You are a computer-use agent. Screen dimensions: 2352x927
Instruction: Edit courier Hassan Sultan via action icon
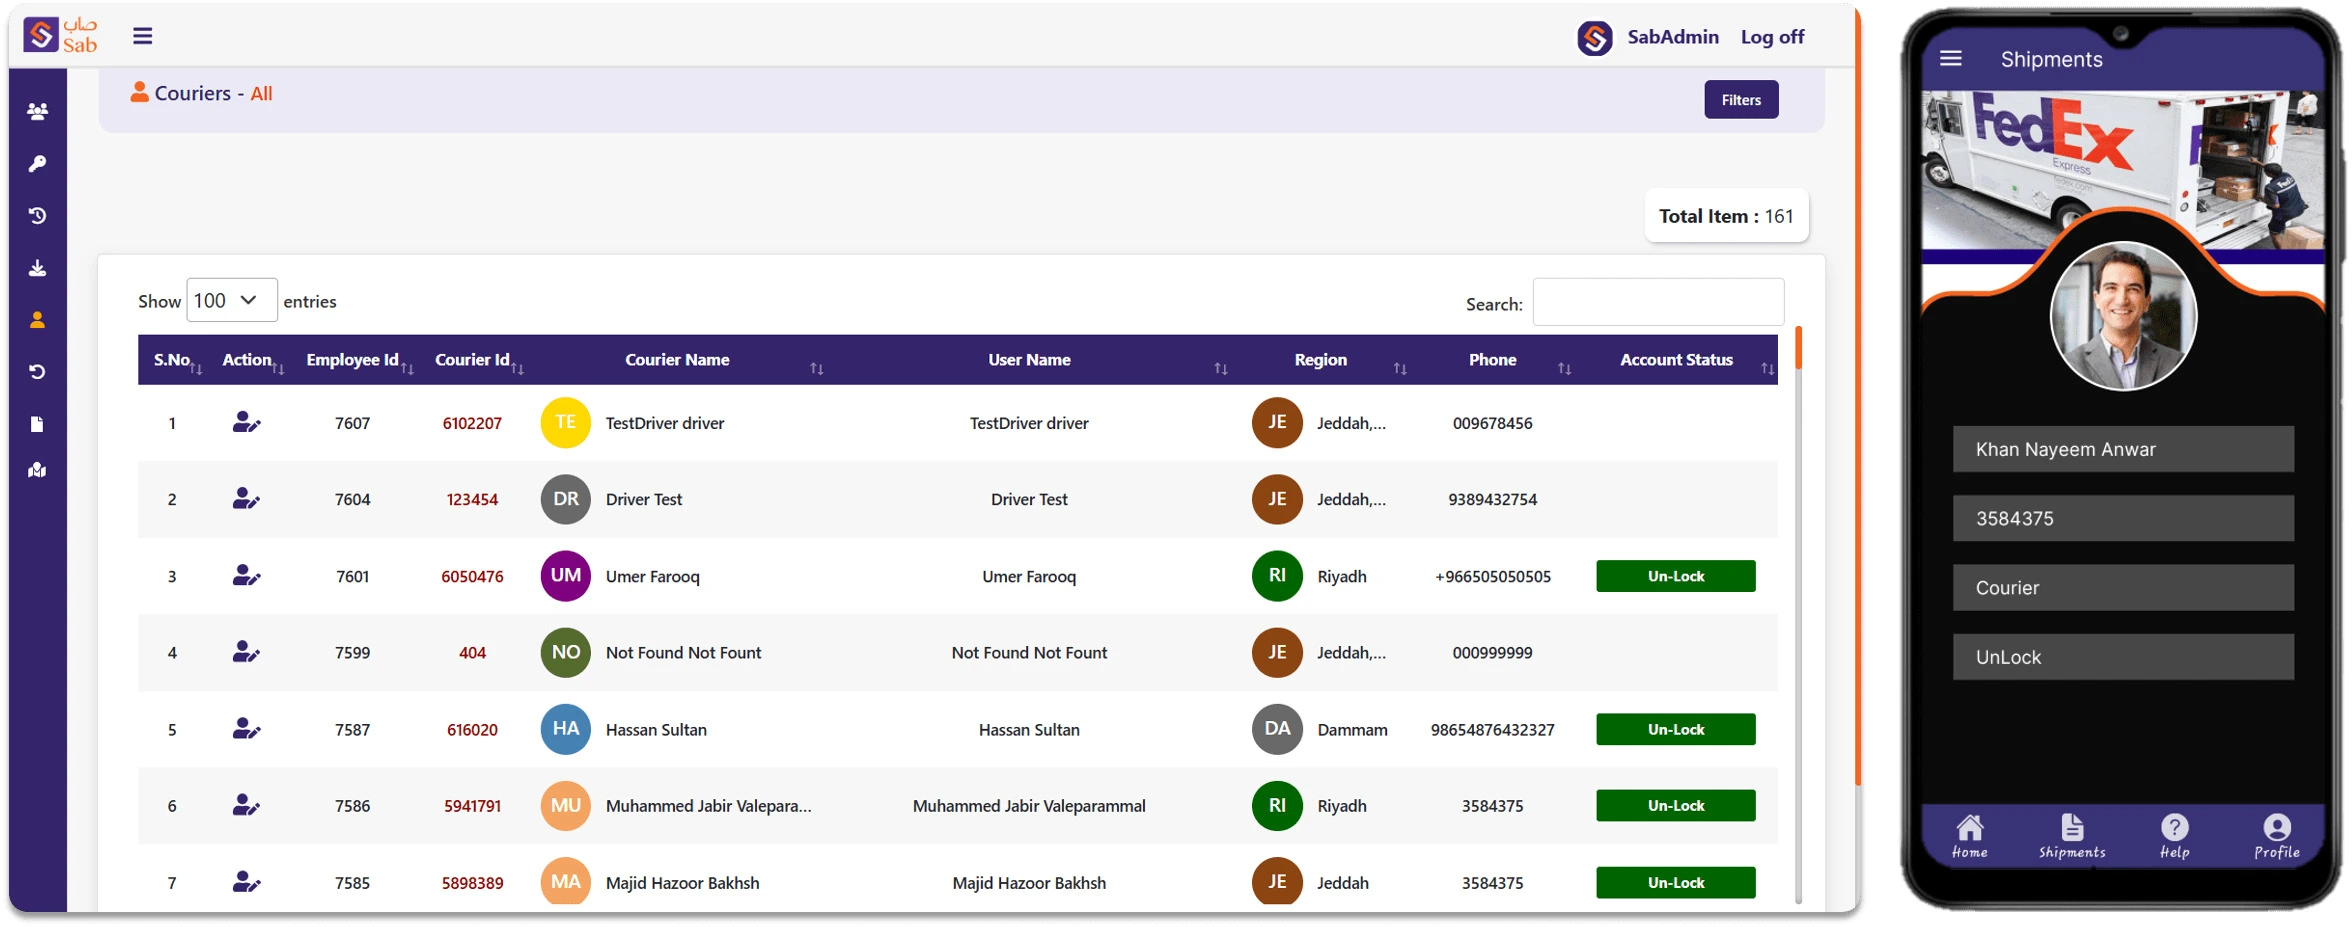pyautogui.click(x=246, y=729)
